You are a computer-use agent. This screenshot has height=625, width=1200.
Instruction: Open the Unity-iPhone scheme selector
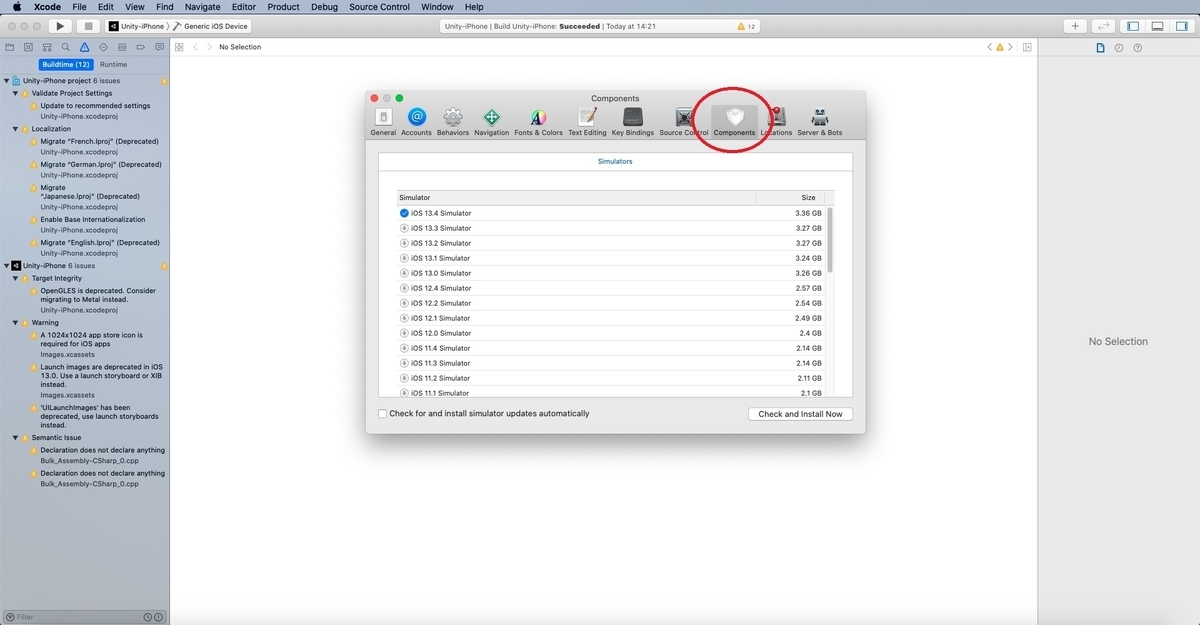coord(135,26)
